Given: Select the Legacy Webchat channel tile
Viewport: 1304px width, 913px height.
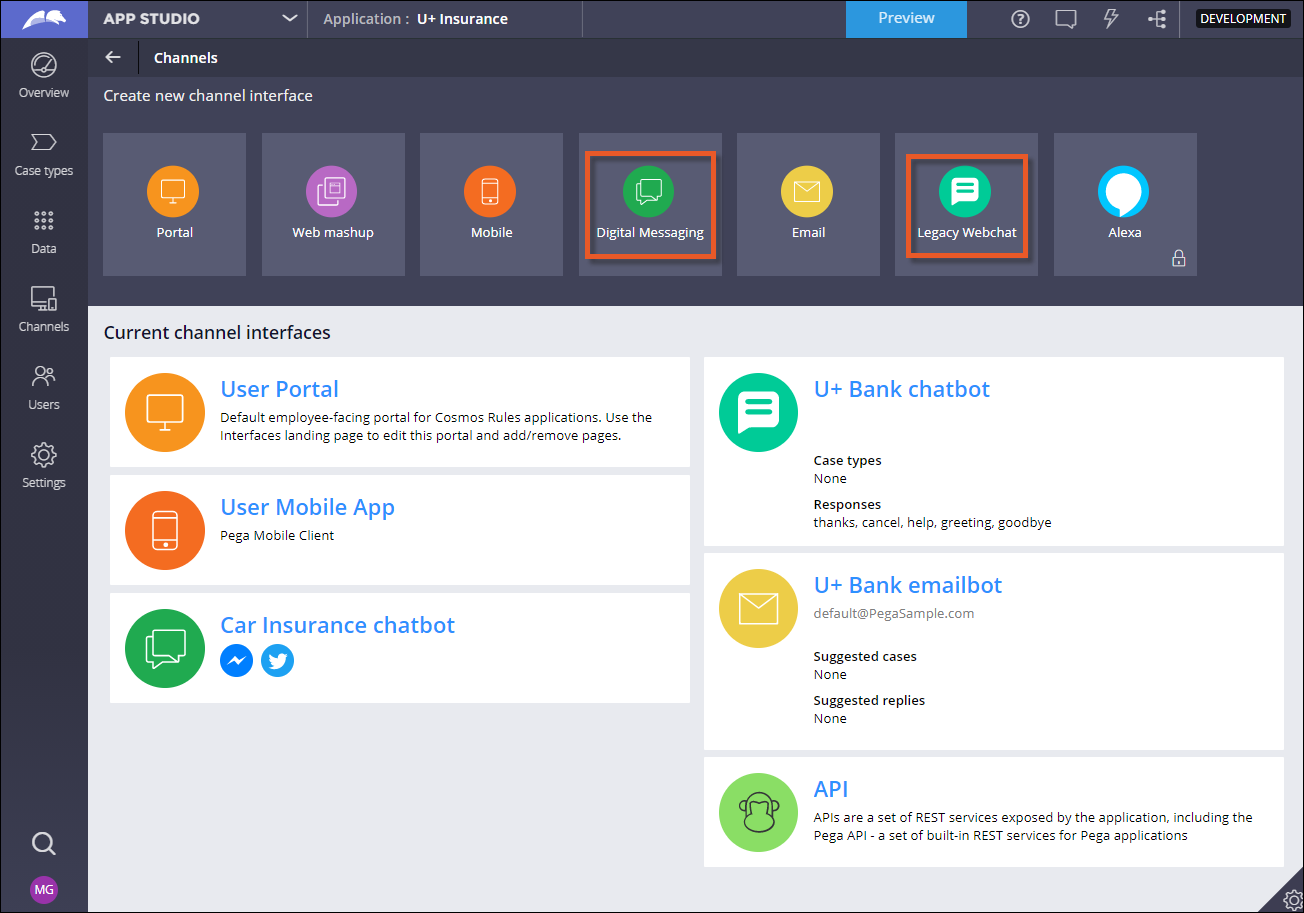Looking at the screenshot, I should point(966,205).
